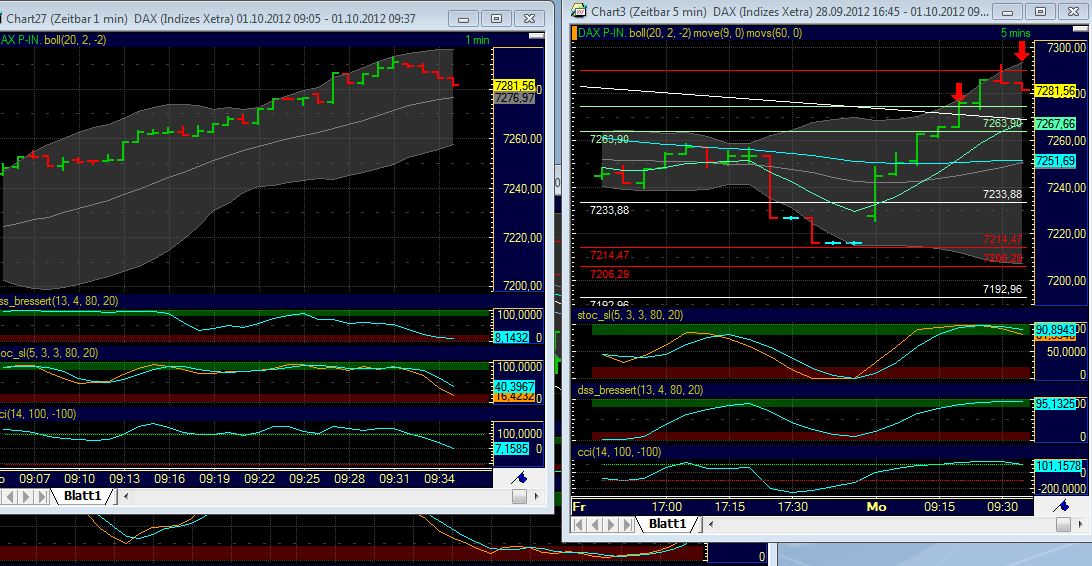1092x566 pixels.
Task: Go to next sheet in Chart3
Action: pos(613,524)
